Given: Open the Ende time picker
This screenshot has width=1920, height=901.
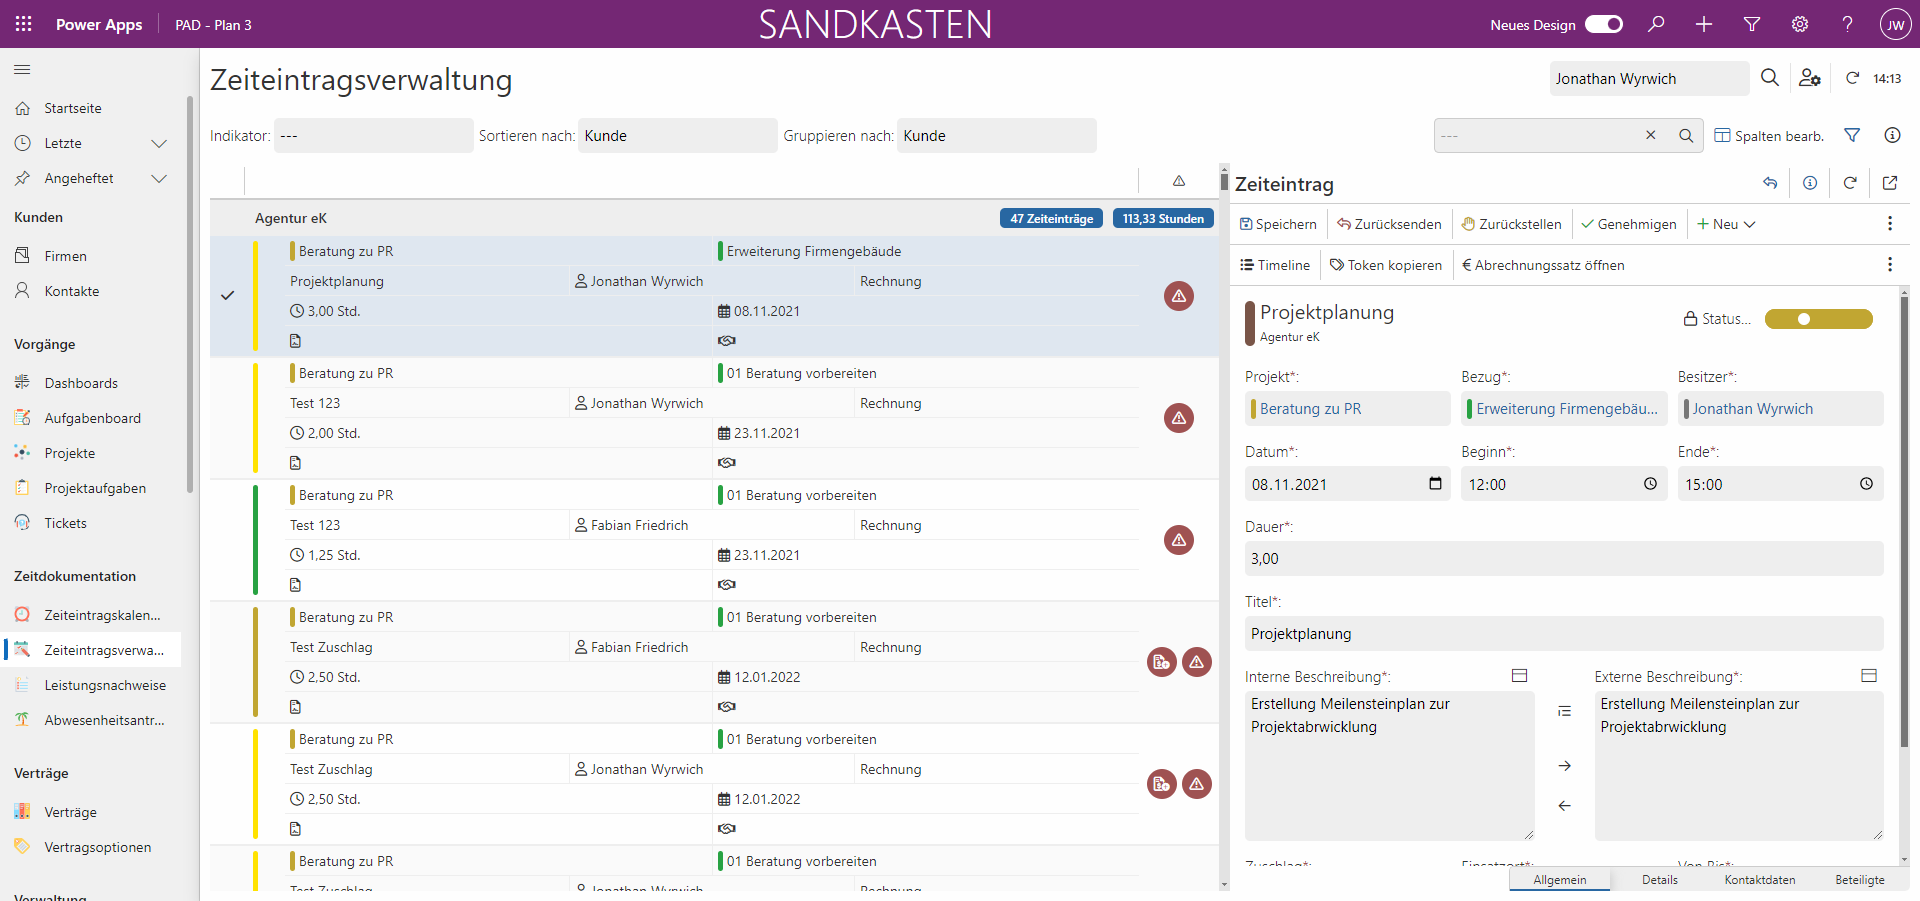Looking at the screenshot, I should coord(1866,484).
